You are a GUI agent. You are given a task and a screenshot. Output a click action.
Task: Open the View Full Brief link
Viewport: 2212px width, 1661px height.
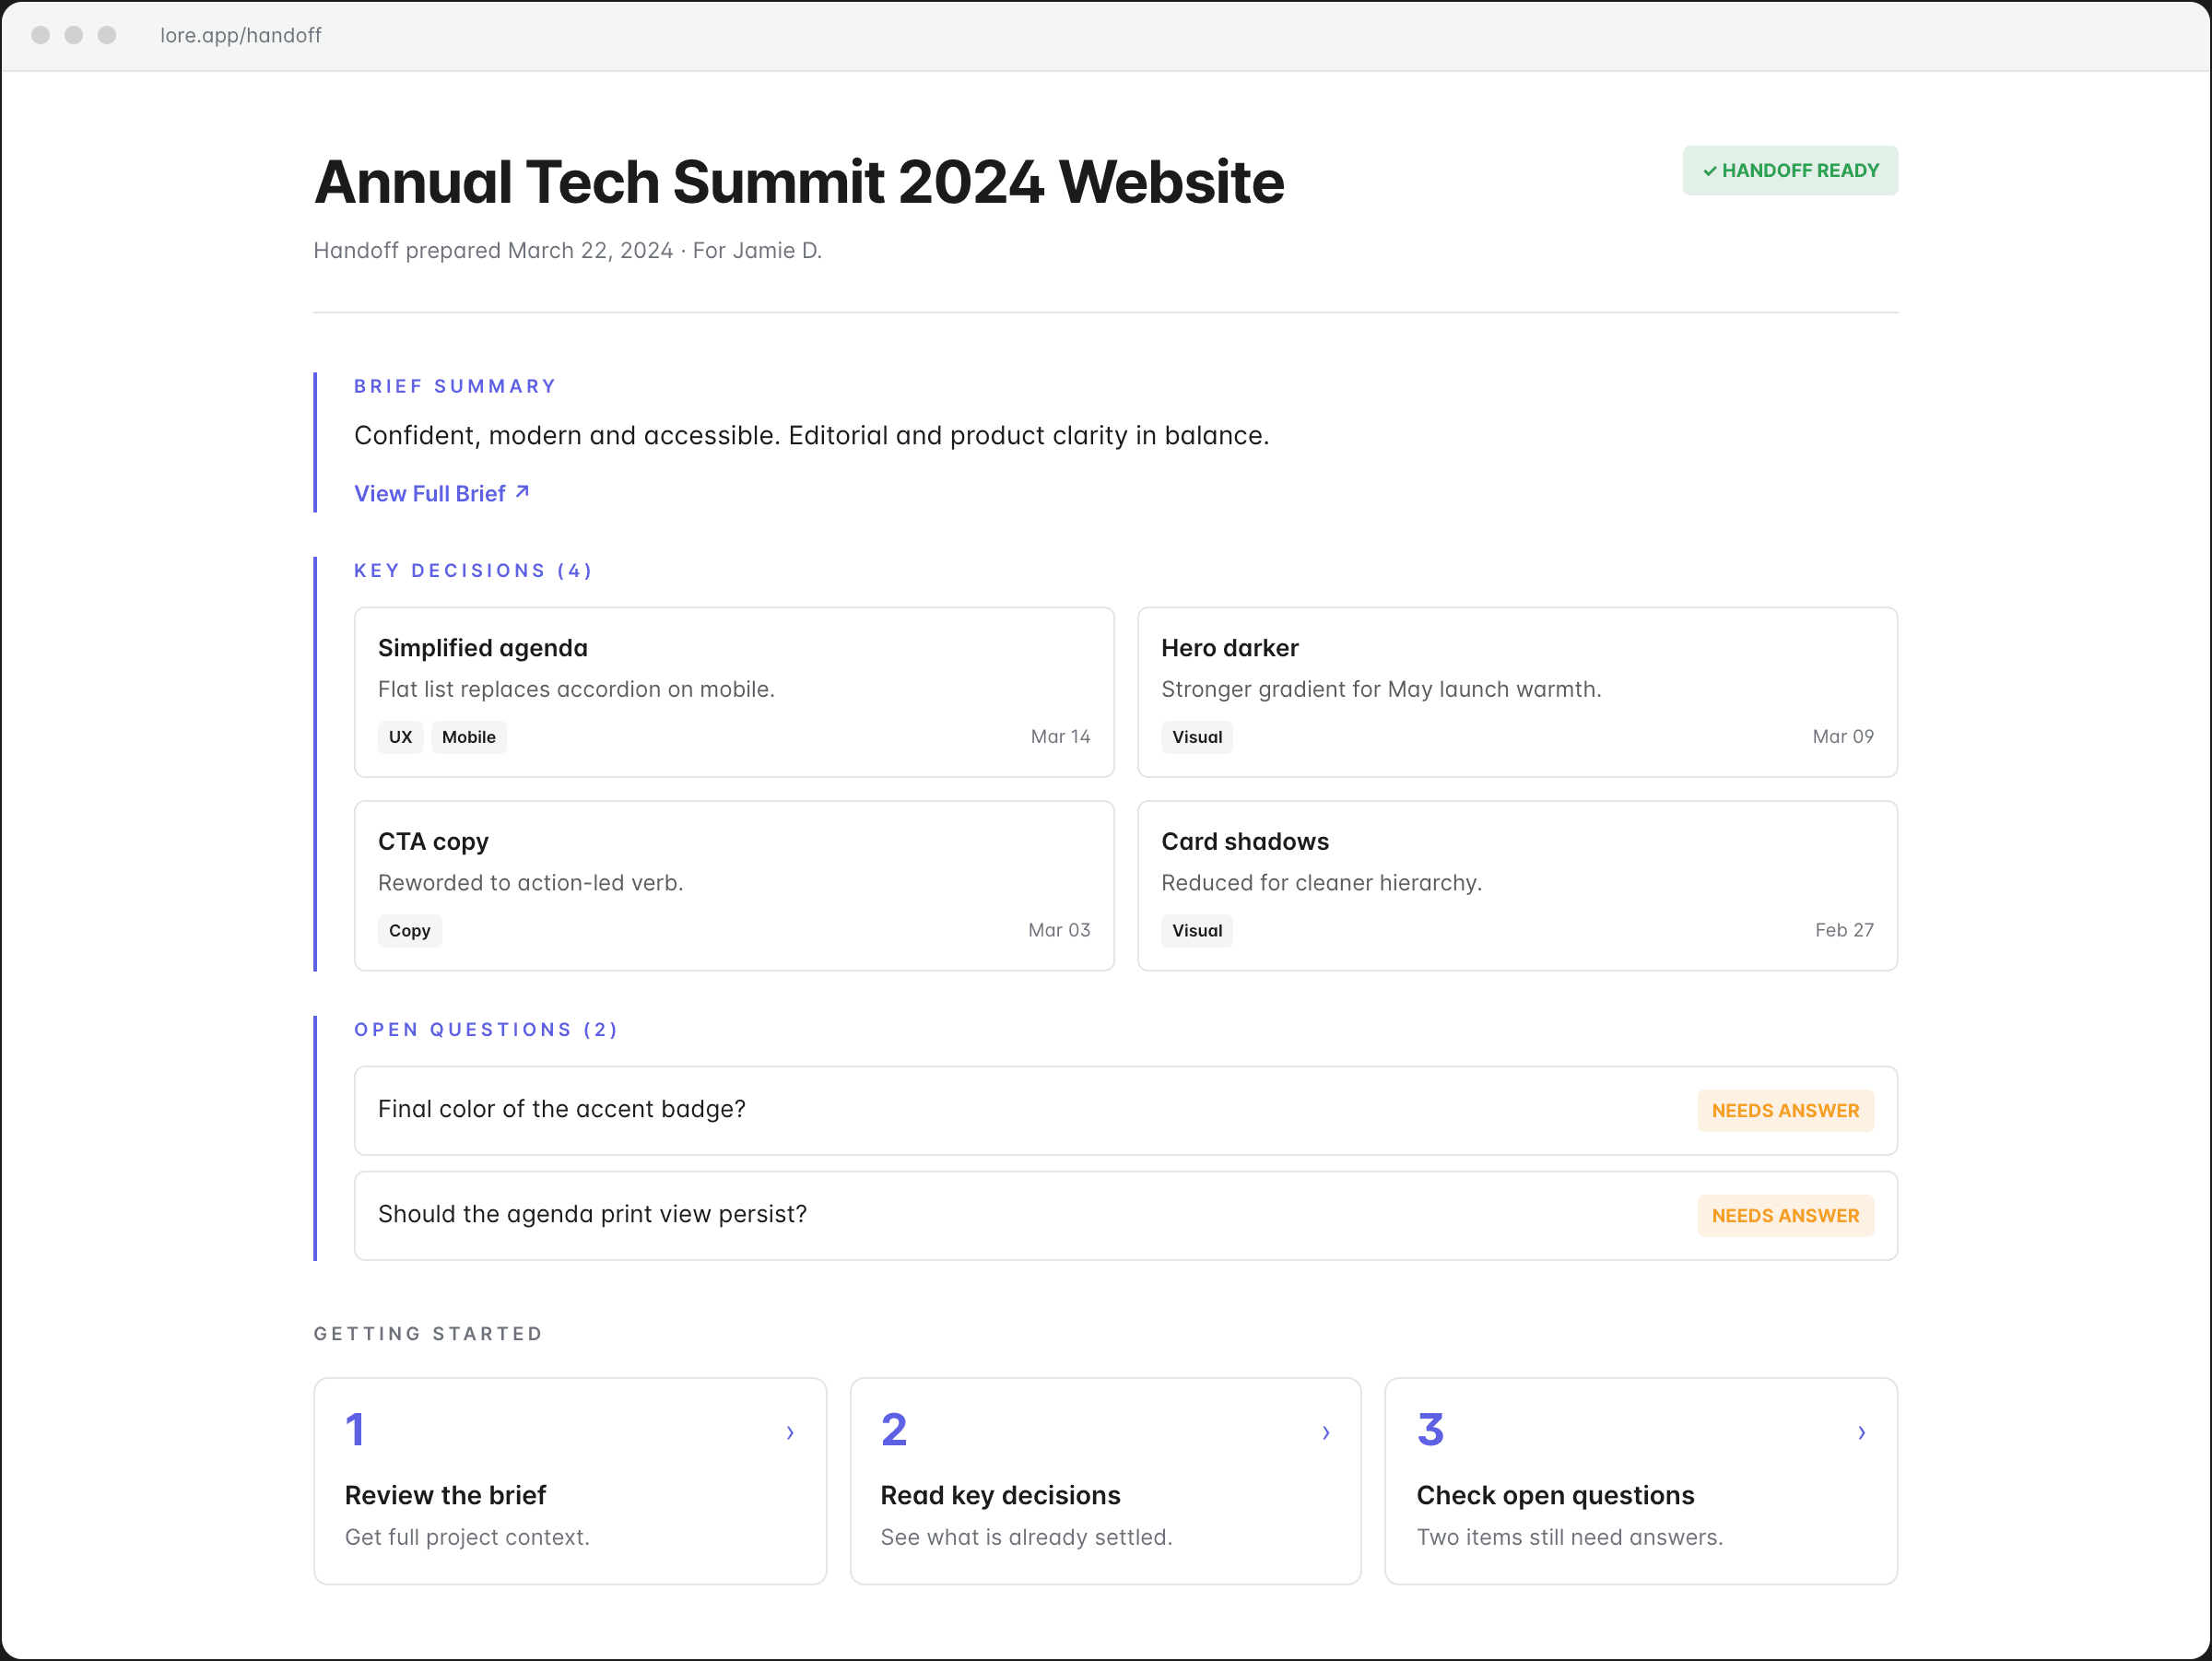pos(431,494)
